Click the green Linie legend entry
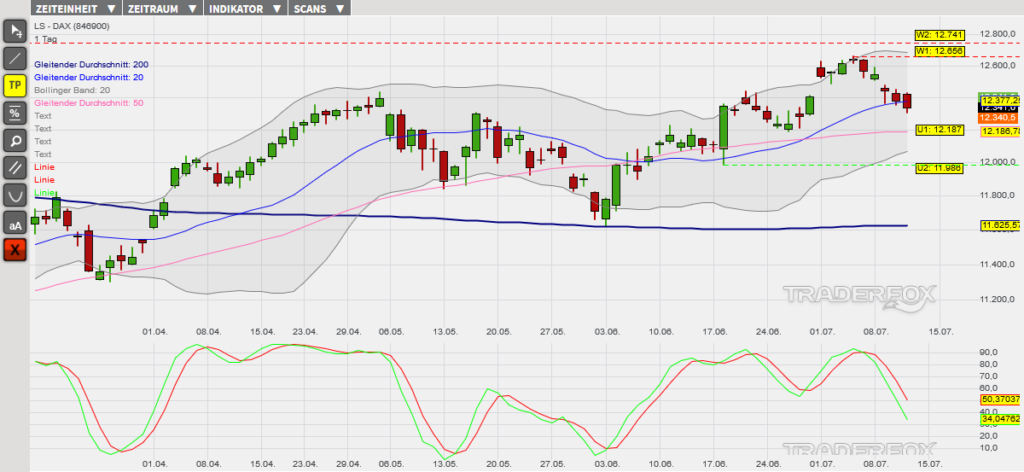1024x472 pixels. coord(44,193)
